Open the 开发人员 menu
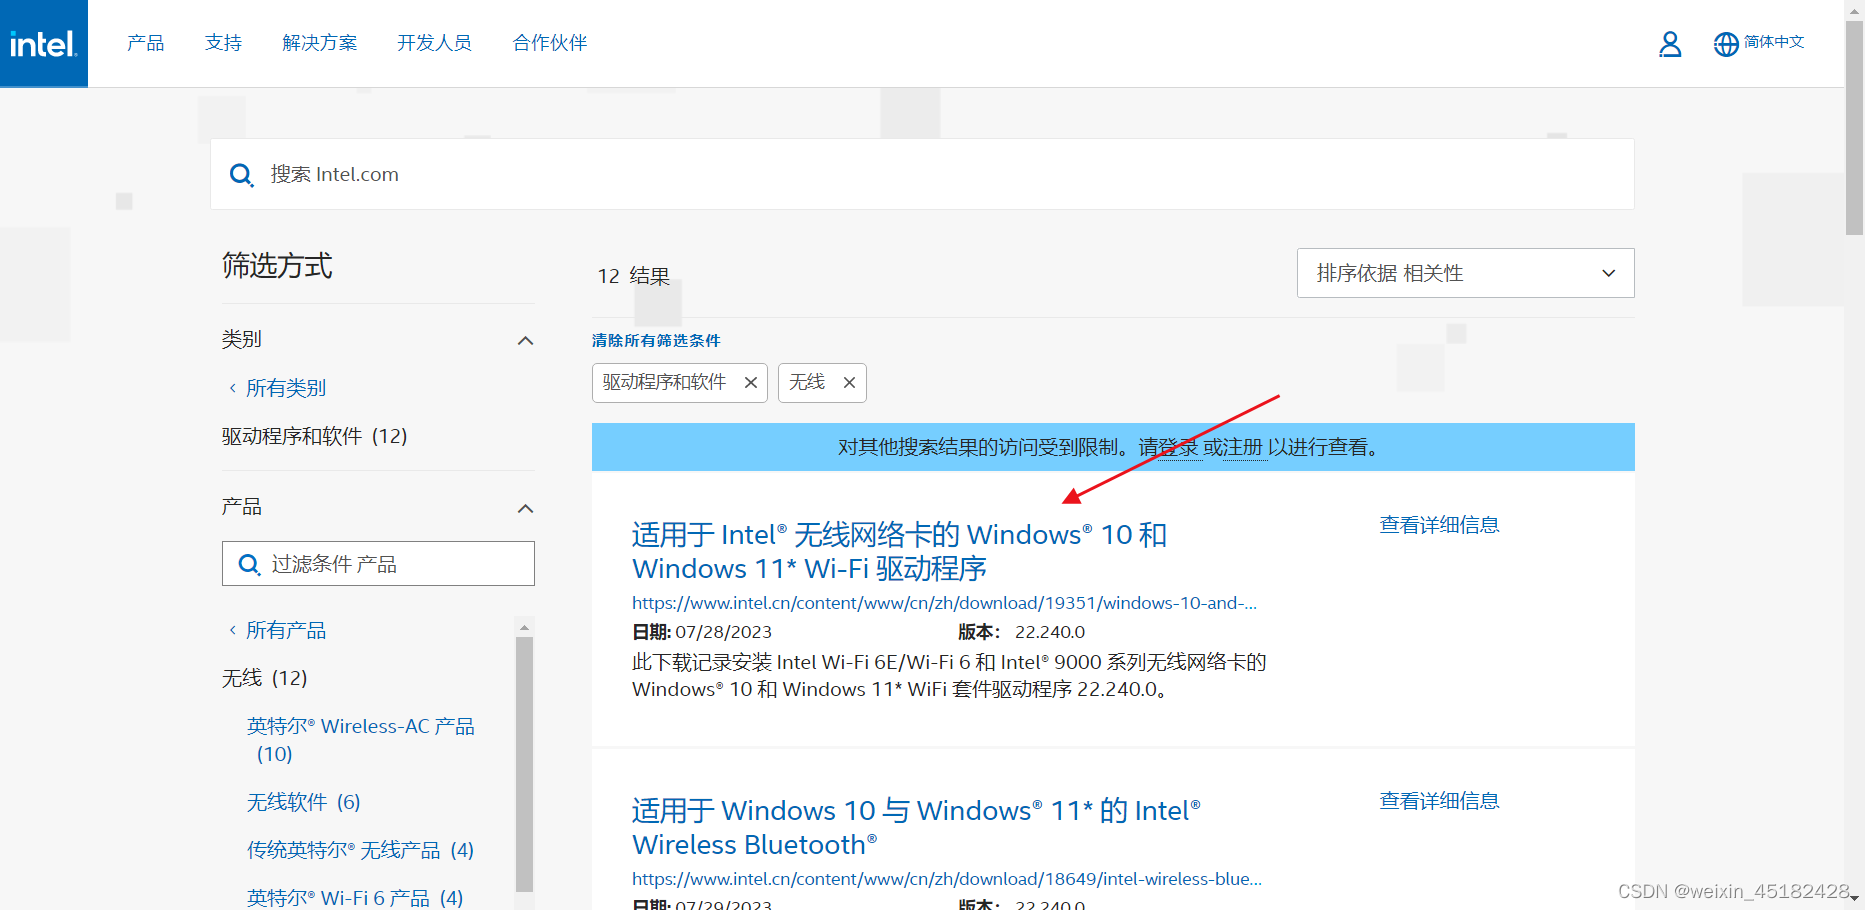This screenshot has width=1865, height=910. tap(435, 43)
